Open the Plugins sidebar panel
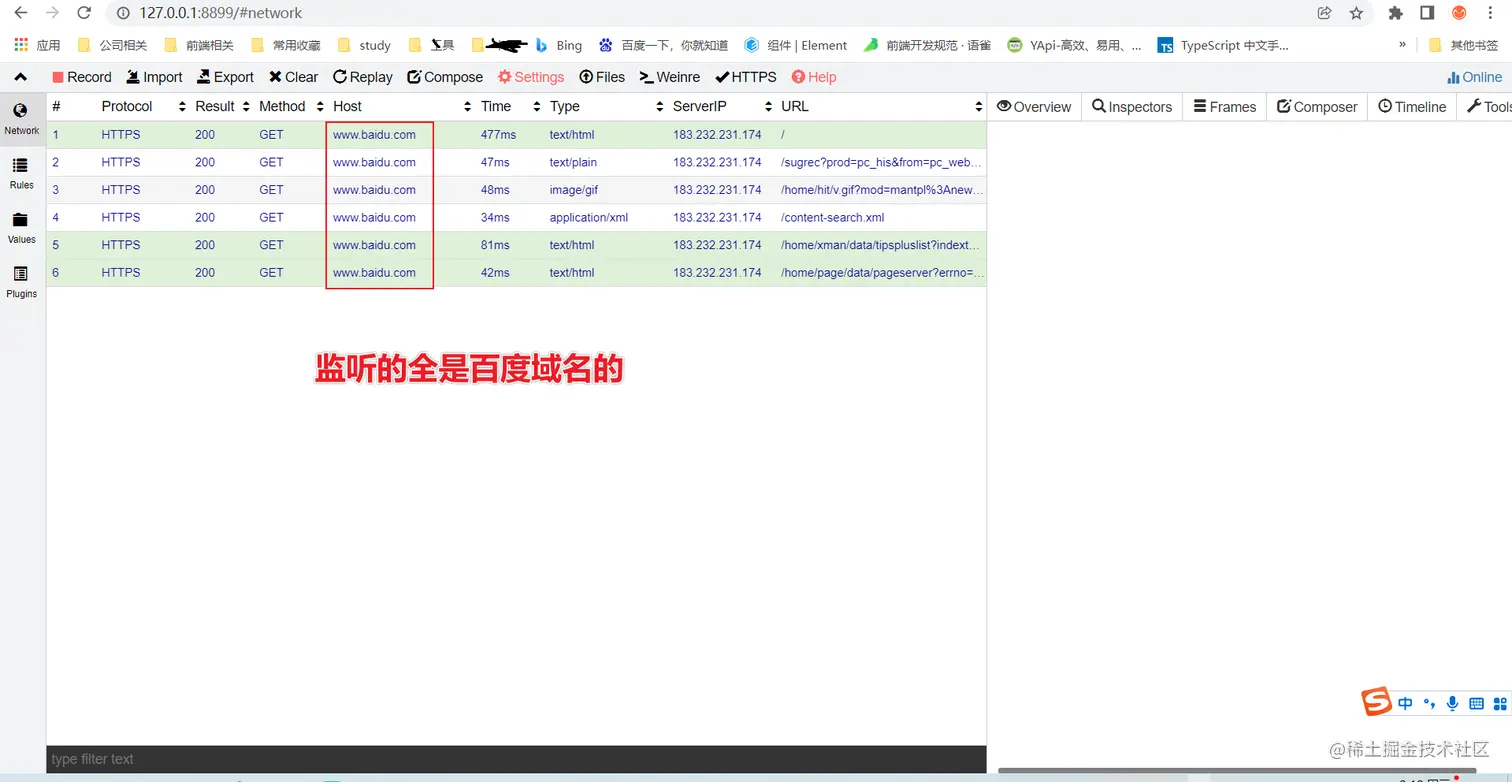Viewport: 1512px width, 782px height. 21,282
